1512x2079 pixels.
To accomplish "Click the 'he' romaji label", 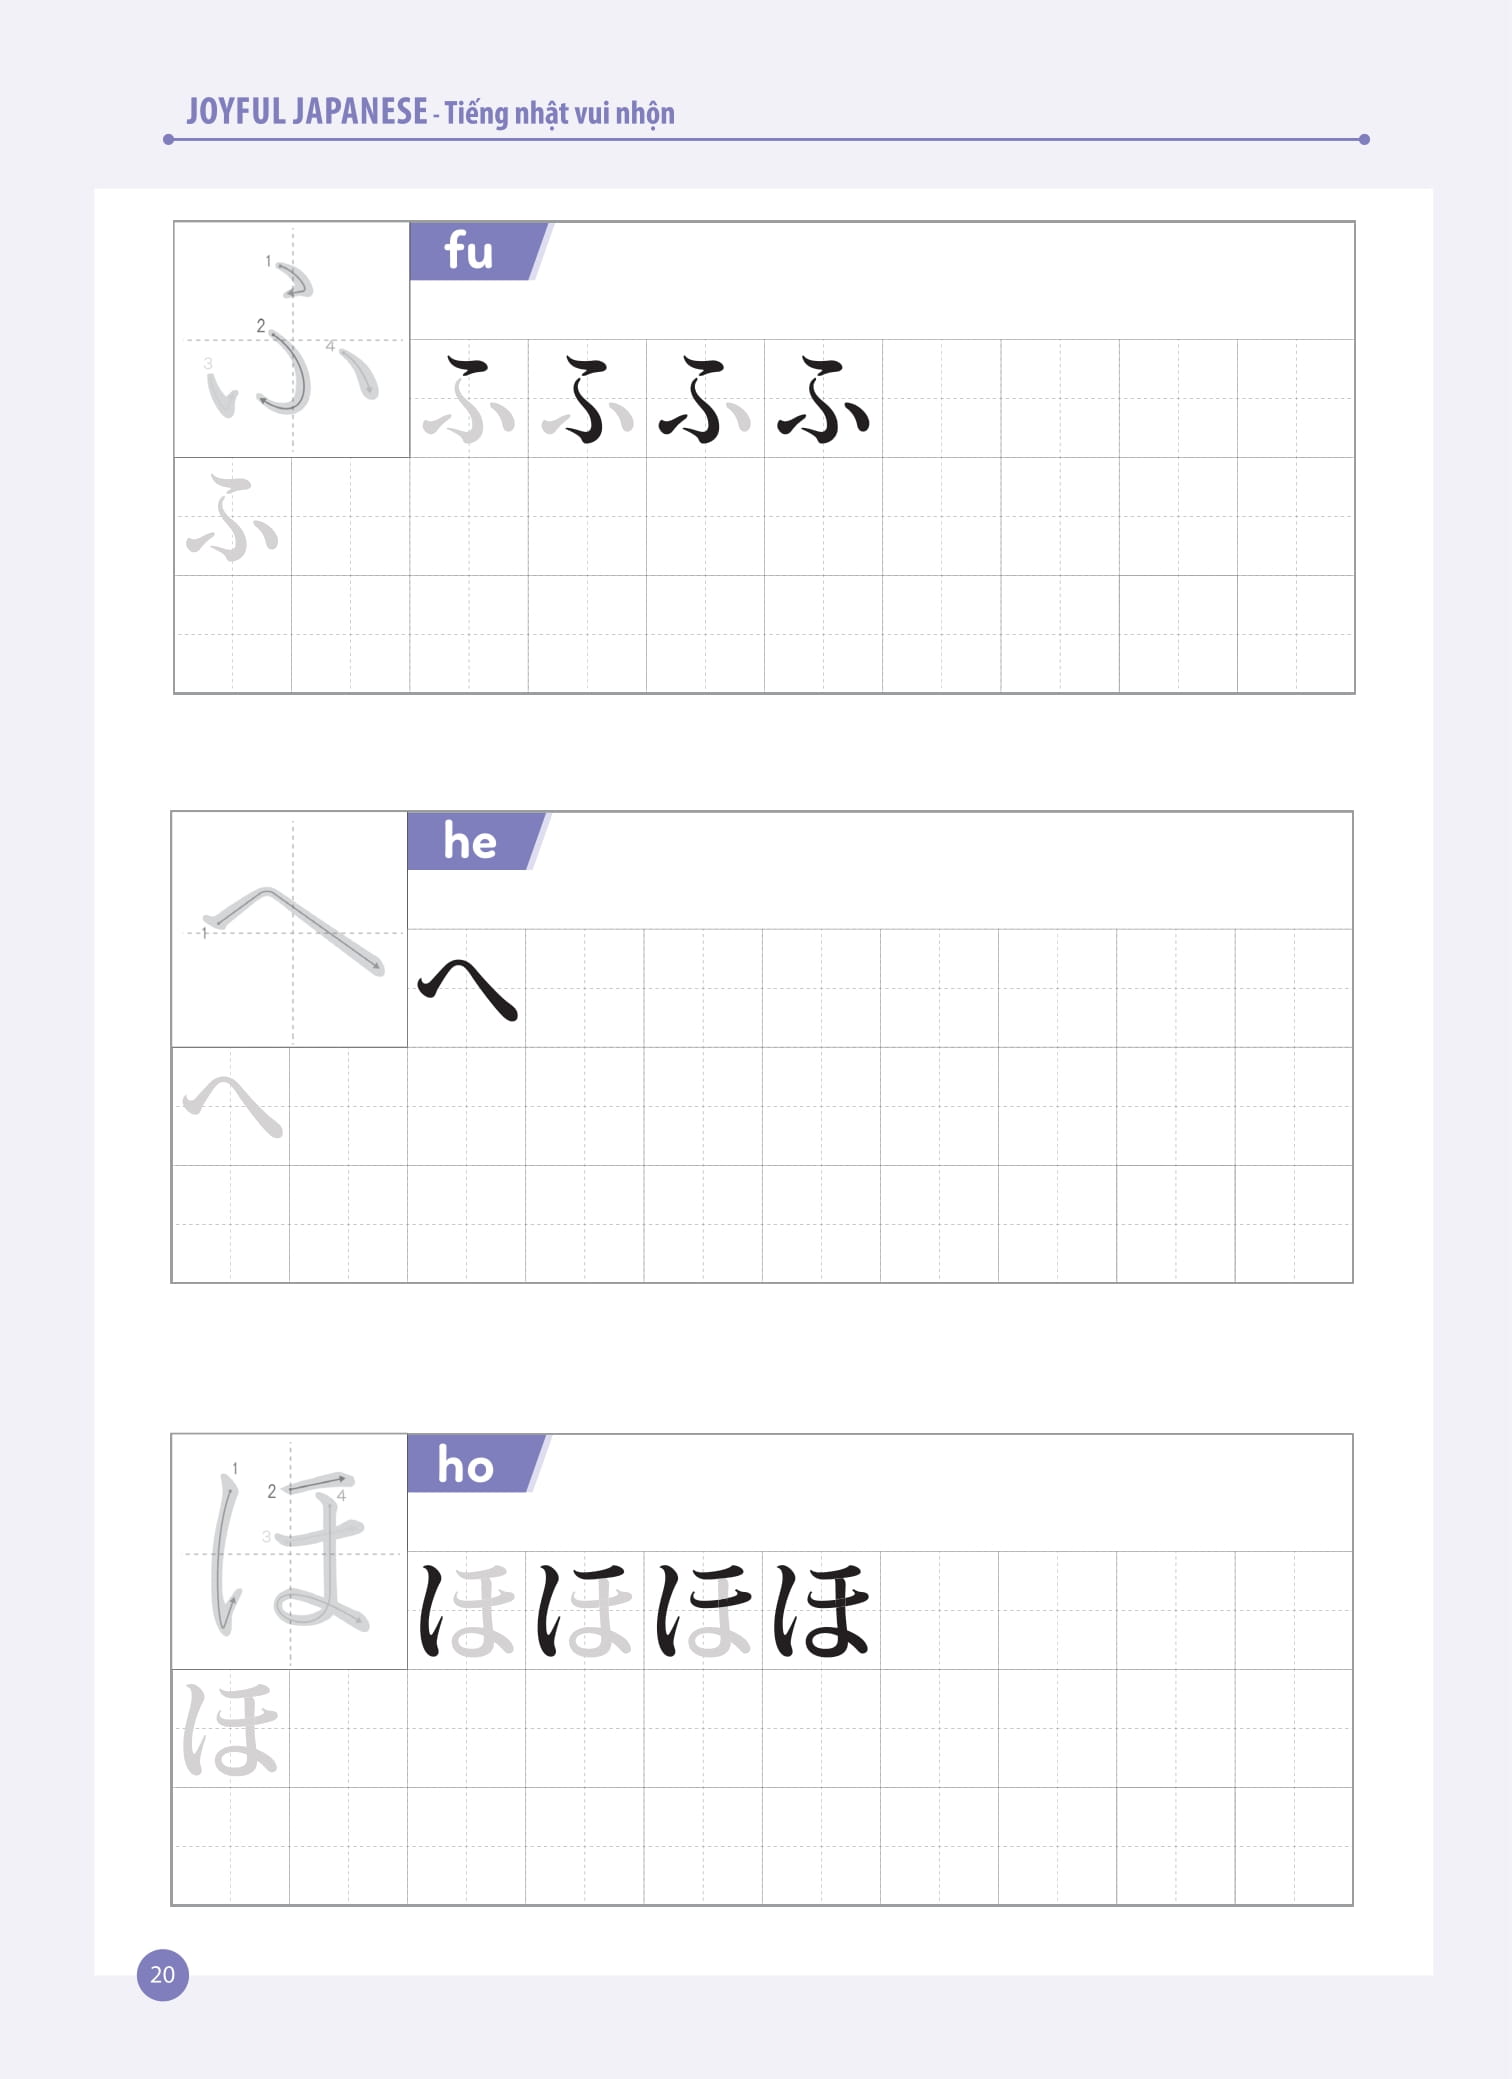I will [x=470, y=841].
